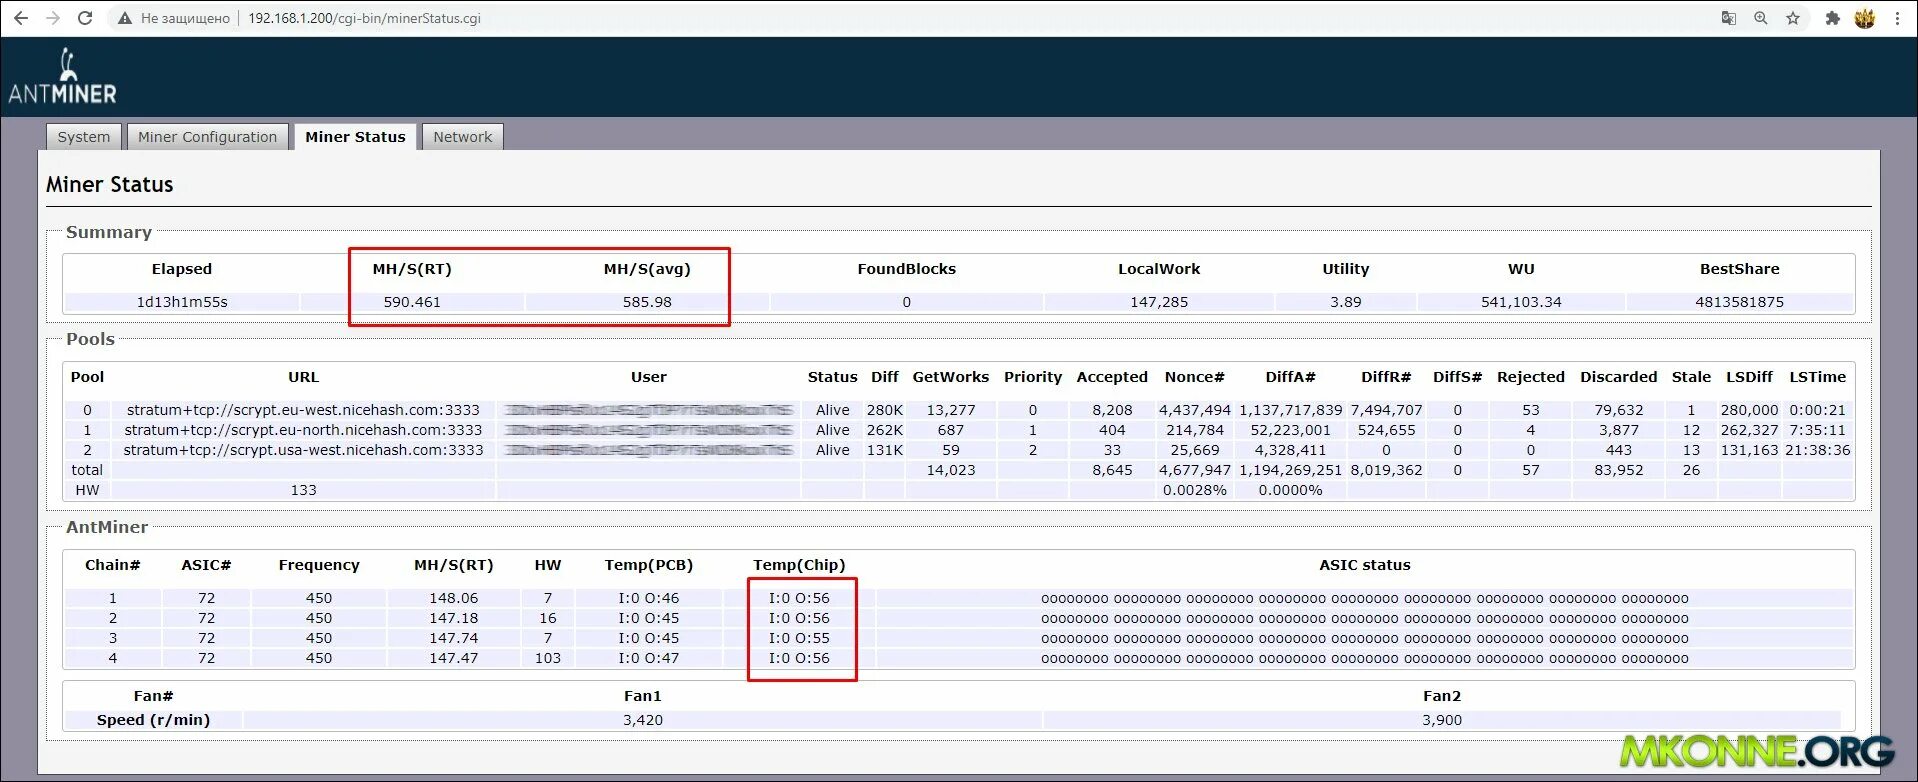Bookmark this page with the star icon
Image resolution: width=1918 pixels, height=782 pixels.
click(x=1793, y=18)
